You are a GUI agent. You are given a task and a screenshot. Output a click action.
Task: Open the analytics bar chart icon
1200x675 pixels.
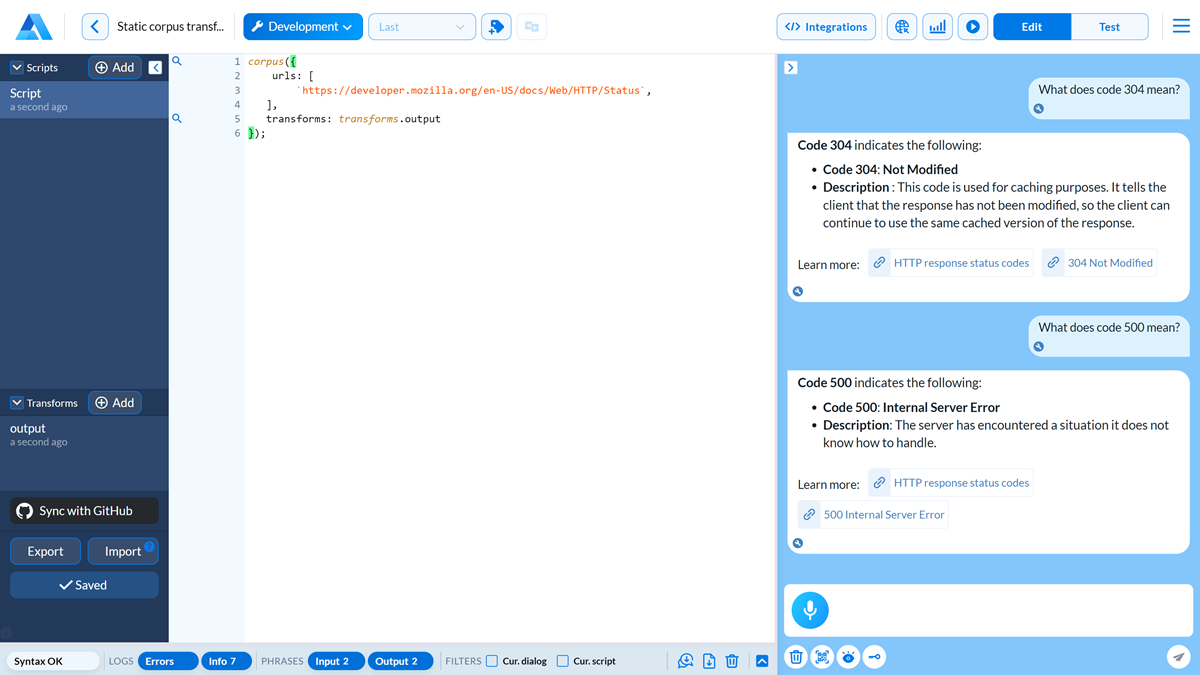[937, 27]
